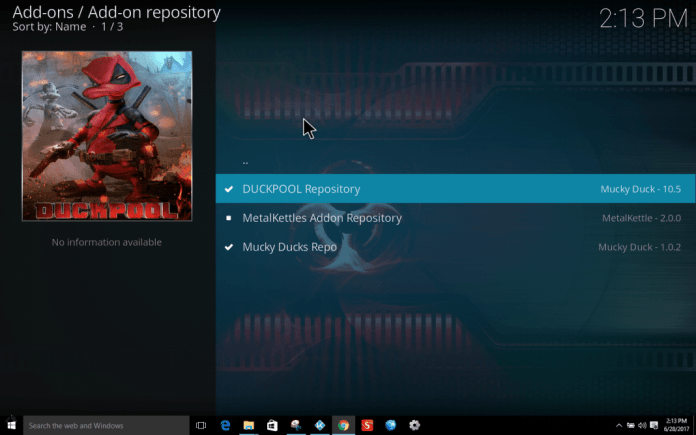The width and height of the screenshot is (696, 435).
Task: Click the Kodi 2:13 PM clock
Action: click(643, 19)
